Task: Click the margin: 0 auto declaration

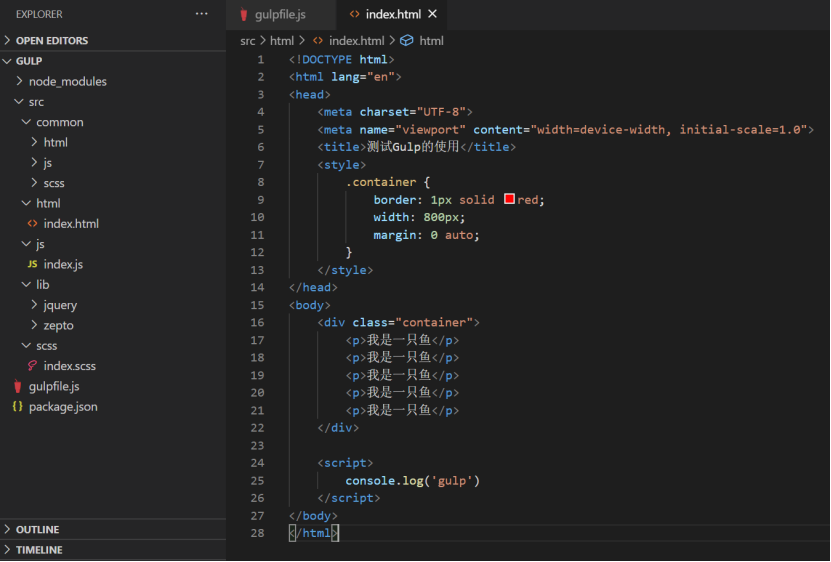Action: coord(426,235)
